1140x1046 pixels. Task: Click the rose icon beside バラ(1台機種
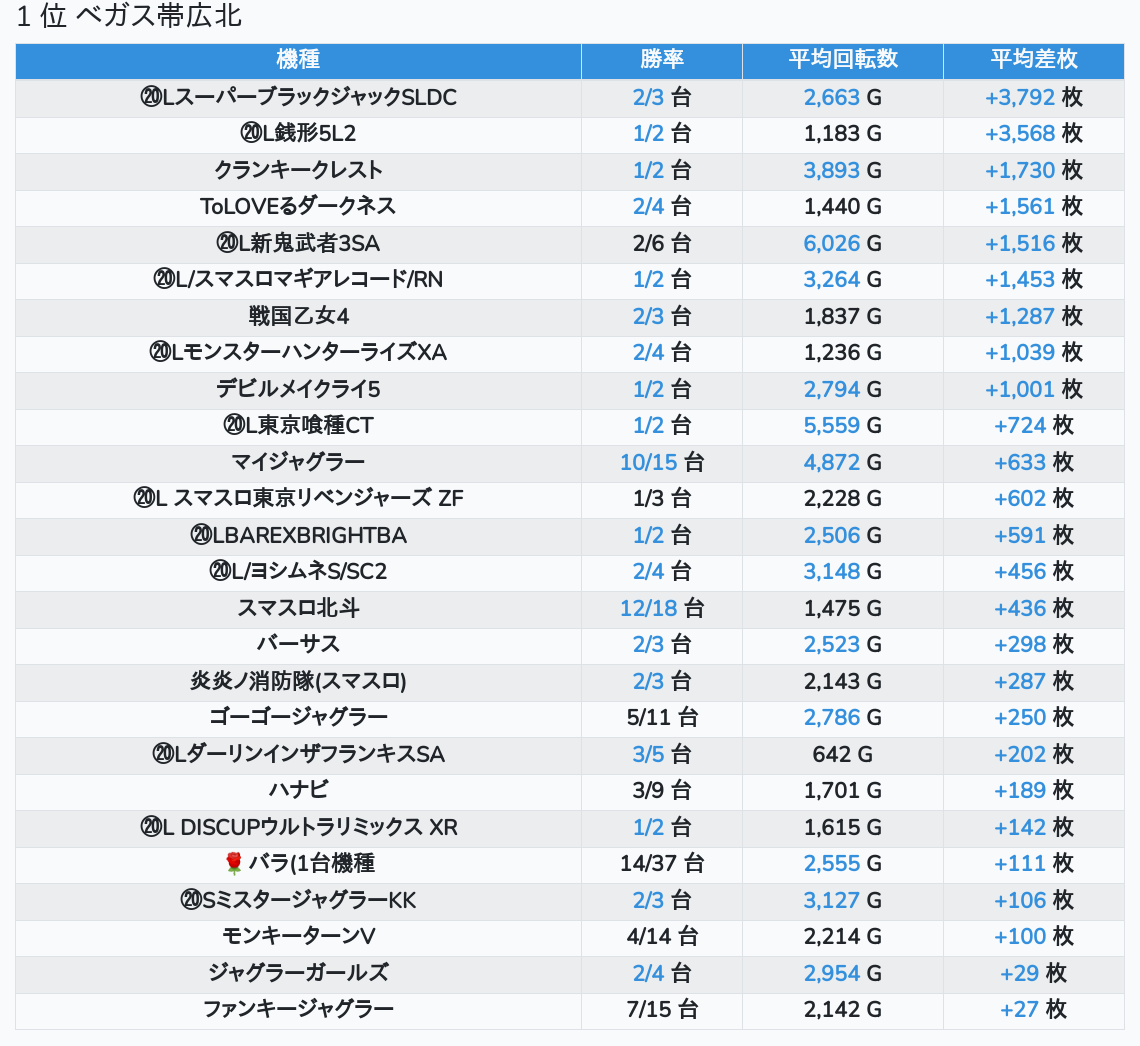(x=234, y=863)
